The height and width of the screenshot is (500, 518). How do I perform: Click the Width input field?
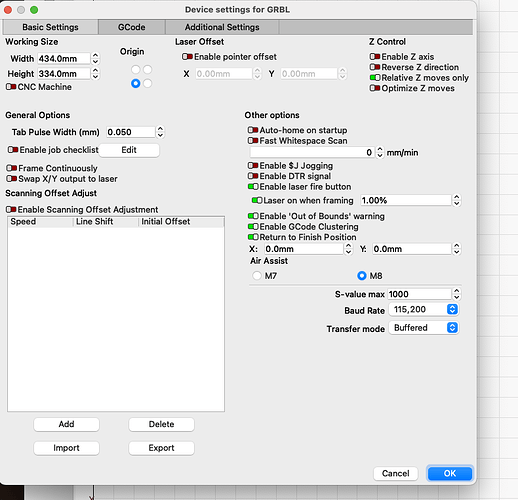pos(64,59)
